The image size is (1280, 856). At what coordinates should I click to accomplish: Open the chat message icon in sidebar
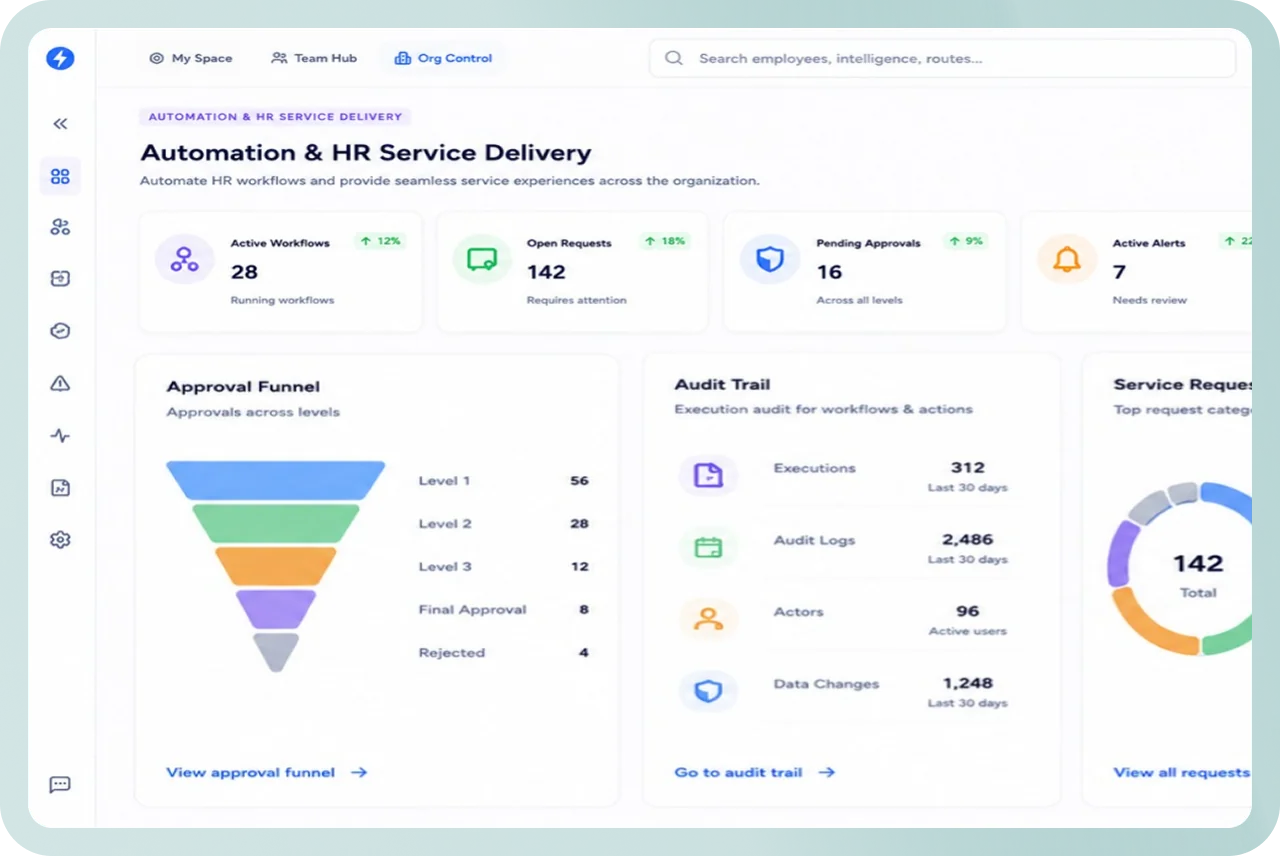[60, 785]
